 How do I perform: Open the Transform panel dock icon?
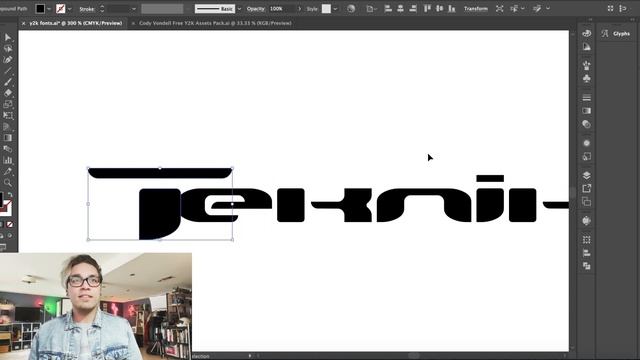587,240
